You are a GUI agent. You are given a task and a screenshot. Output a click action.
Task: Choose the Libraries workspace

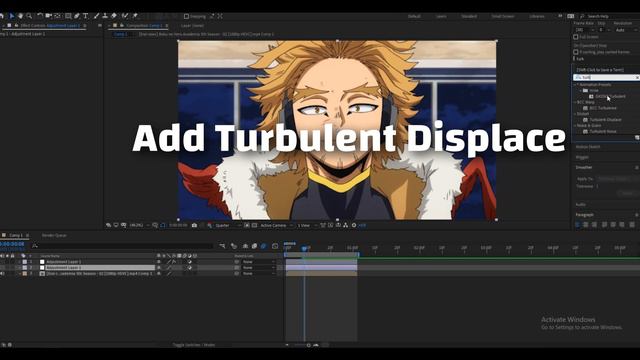click(537, 16)
